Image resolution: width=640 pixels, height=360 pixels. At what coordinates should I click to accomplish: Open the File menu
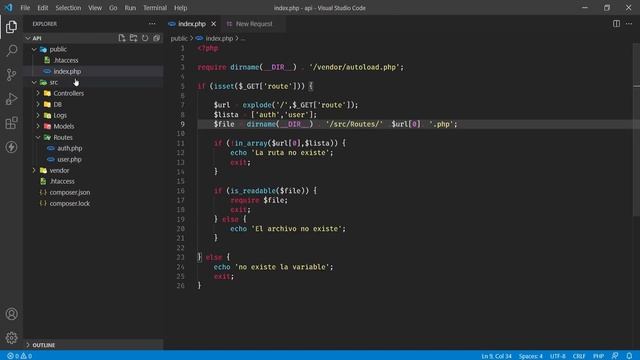coord(25,8)
